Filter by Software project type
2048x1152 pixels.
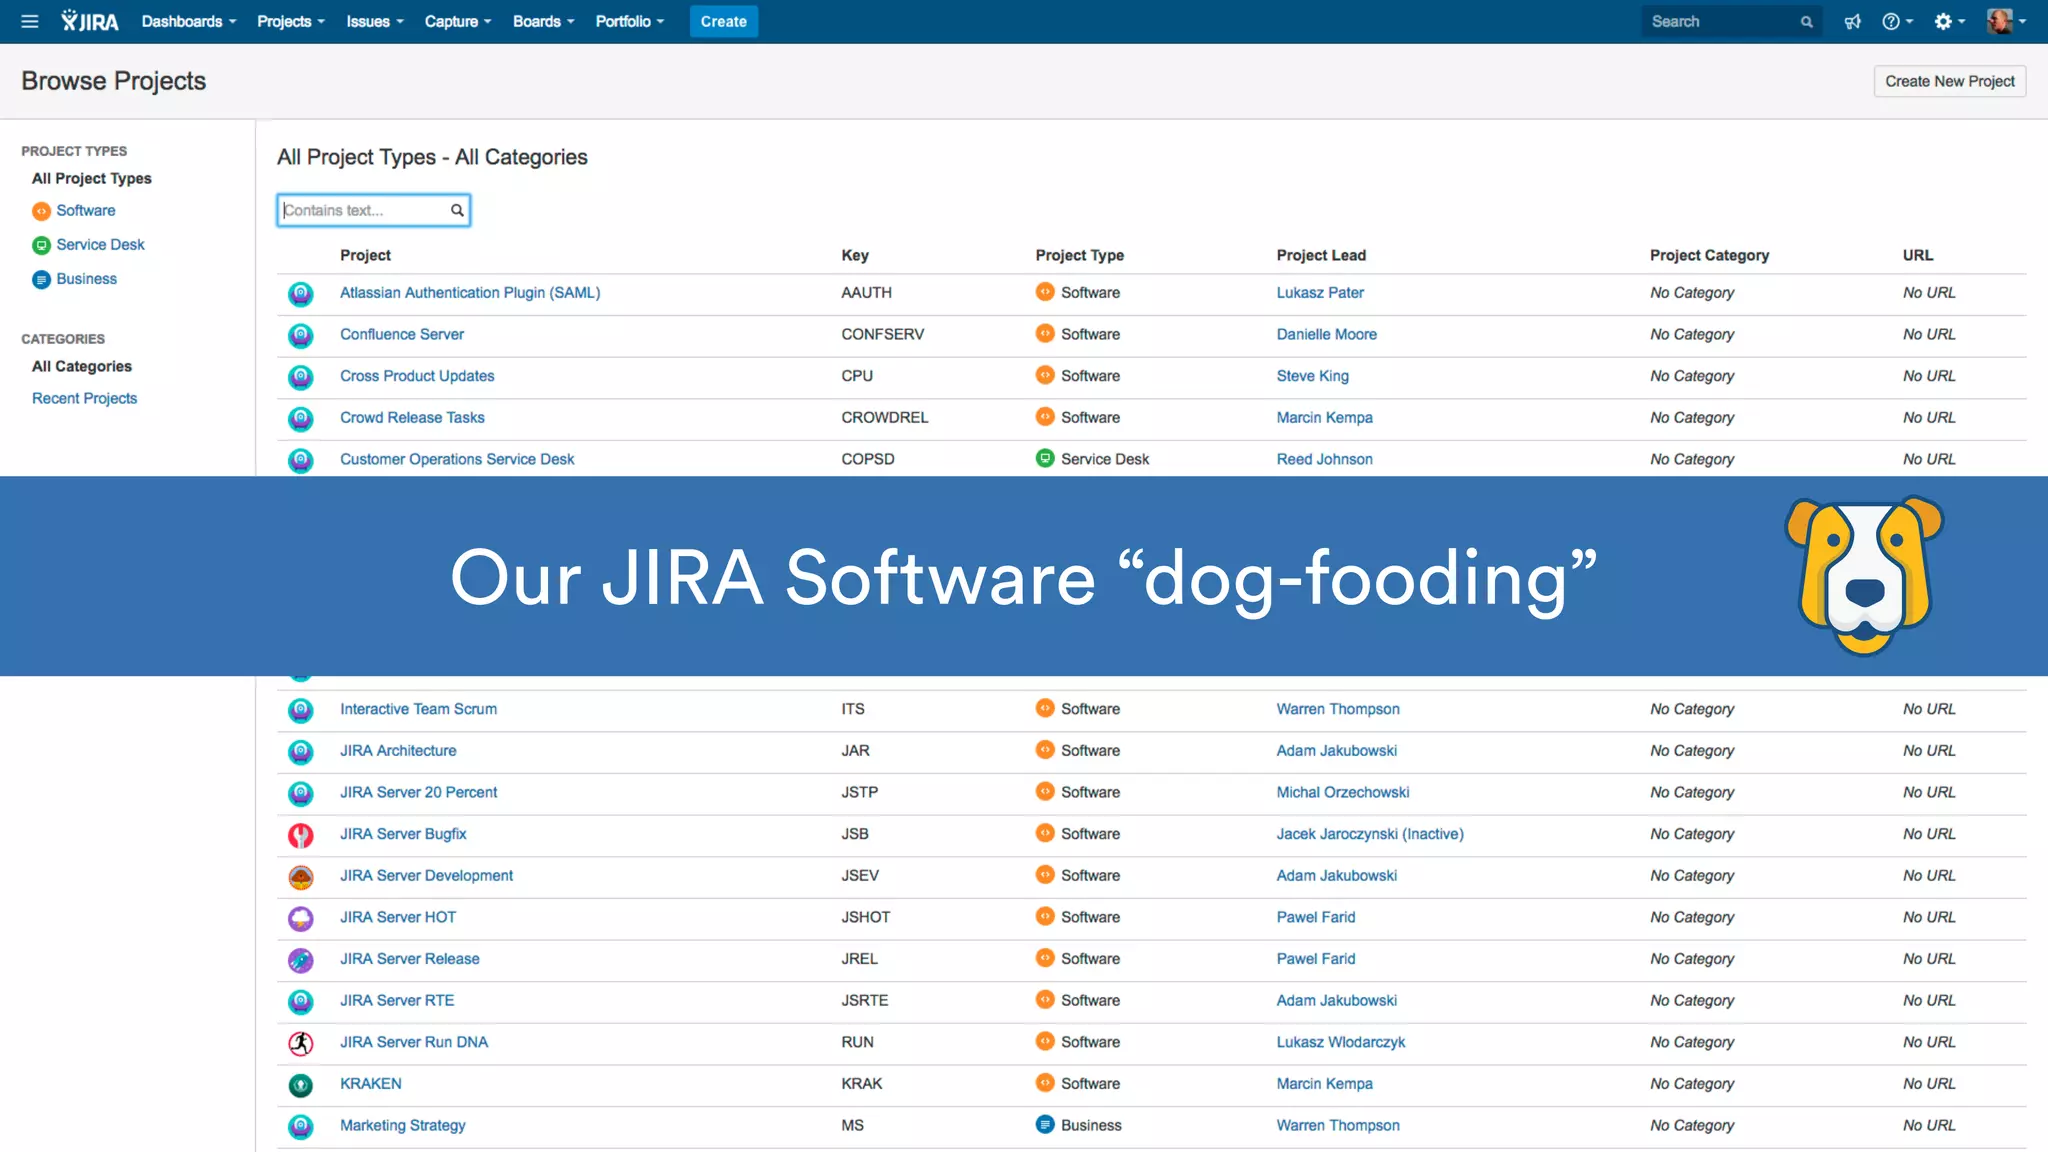86,210
